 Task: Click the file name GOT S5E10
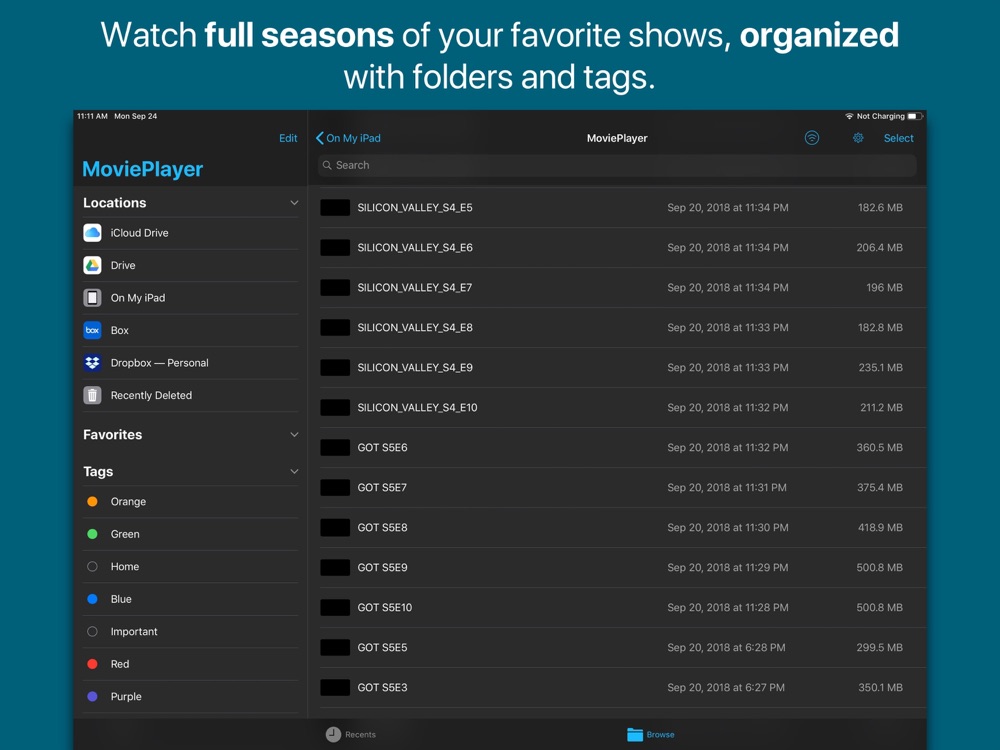[385, 608]
